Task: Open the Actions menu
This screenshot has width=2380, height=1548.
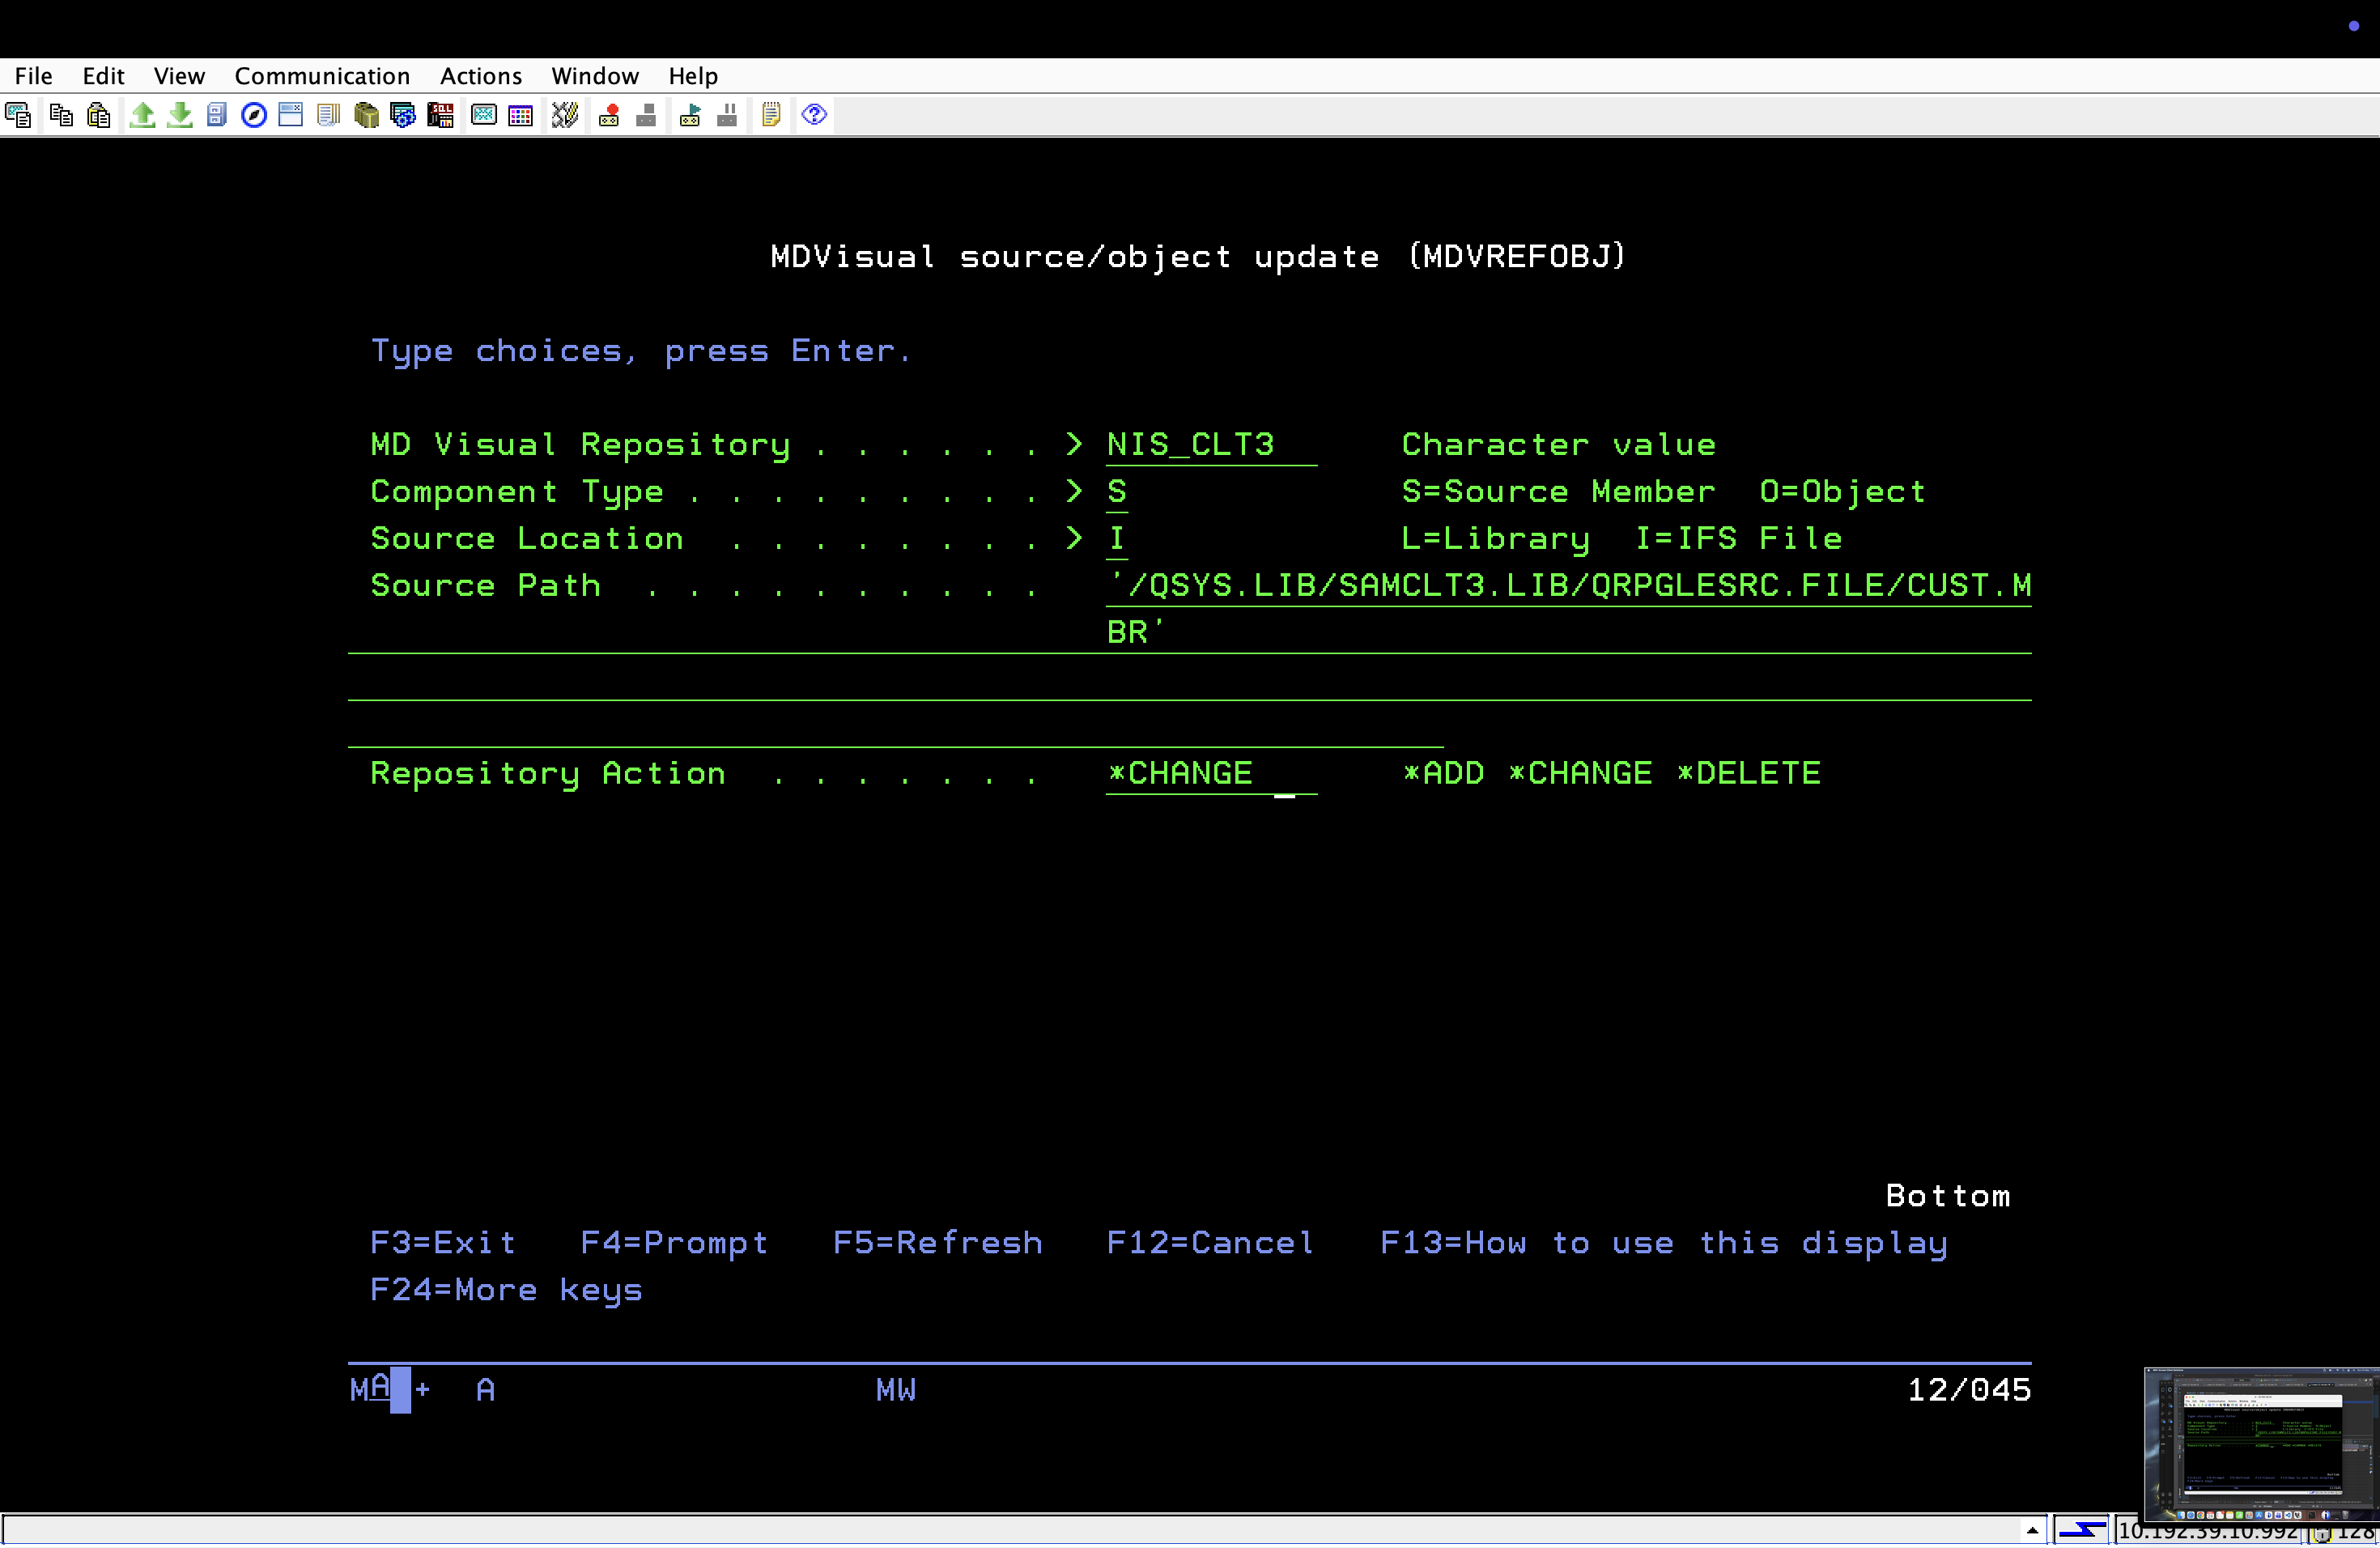Action: [481, 76]
